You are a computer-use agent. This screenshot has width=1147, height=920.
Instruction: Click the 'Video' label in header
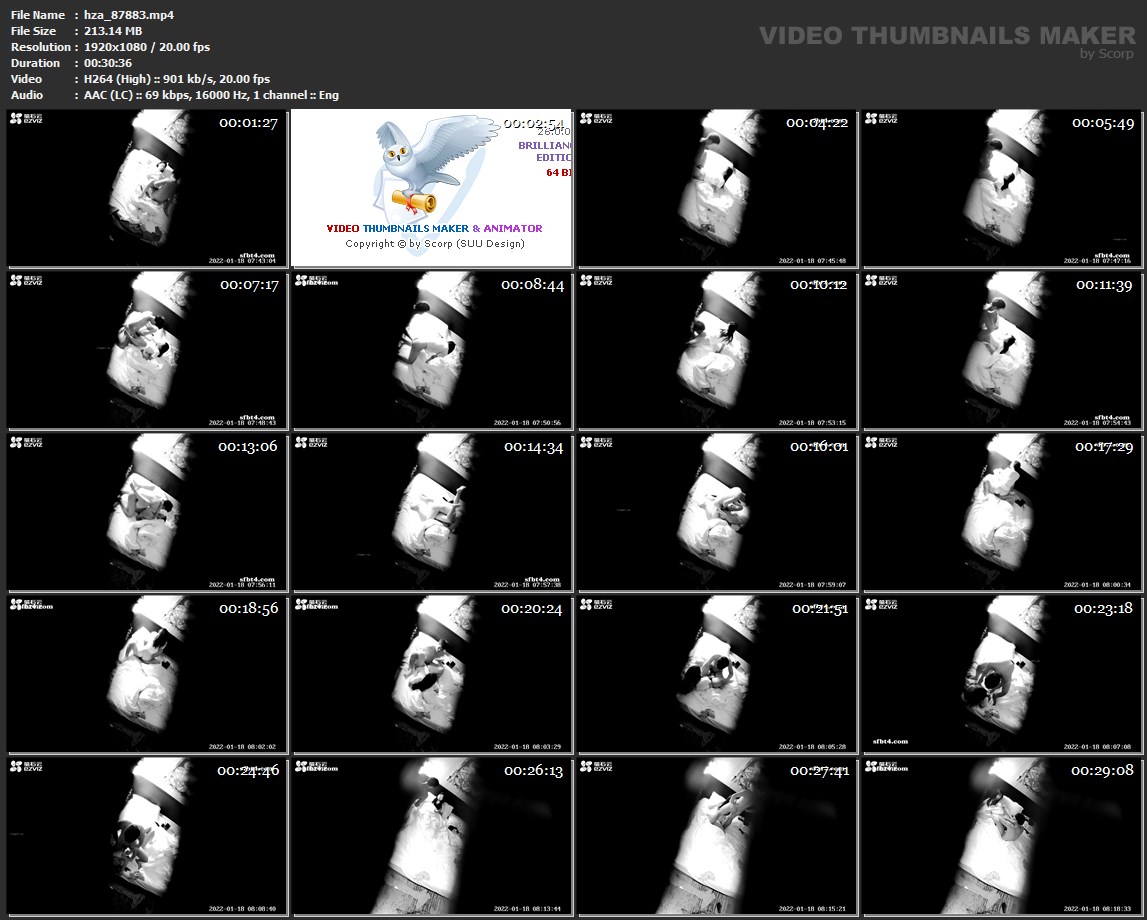click(26, 79)
